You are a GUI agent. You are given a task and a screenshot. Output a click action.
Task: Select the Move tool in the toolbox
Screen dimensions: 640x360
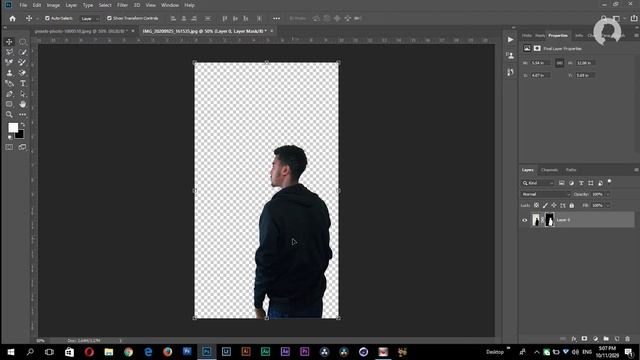[9, 42]
